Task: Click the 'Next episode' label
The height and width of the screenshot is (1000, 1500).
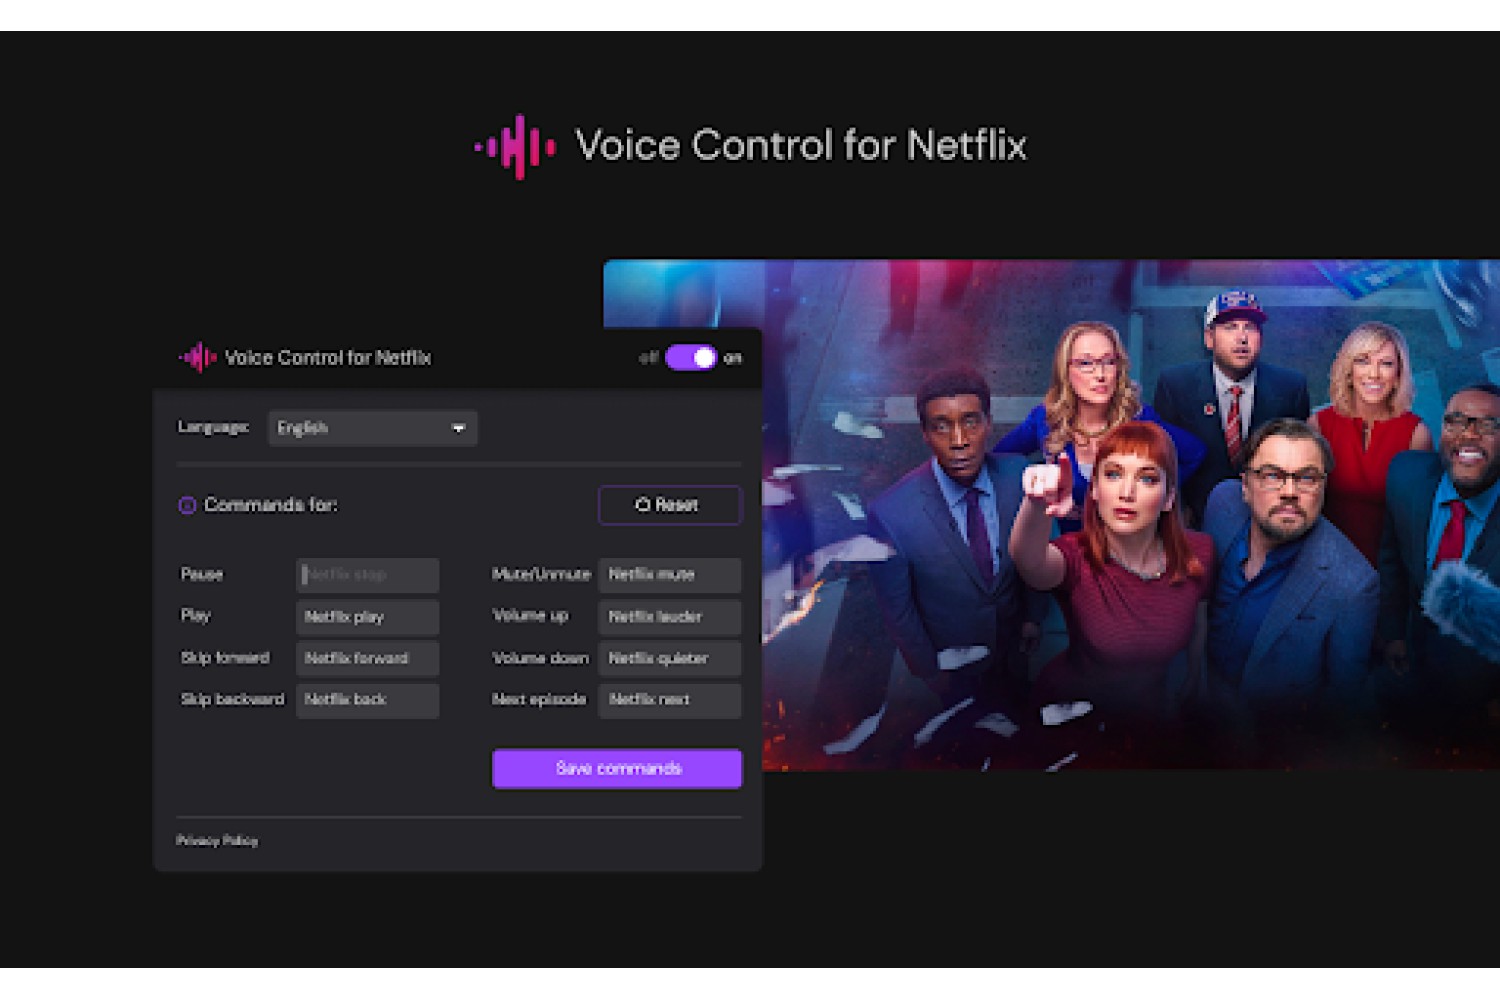Action: tap(539, 699)
